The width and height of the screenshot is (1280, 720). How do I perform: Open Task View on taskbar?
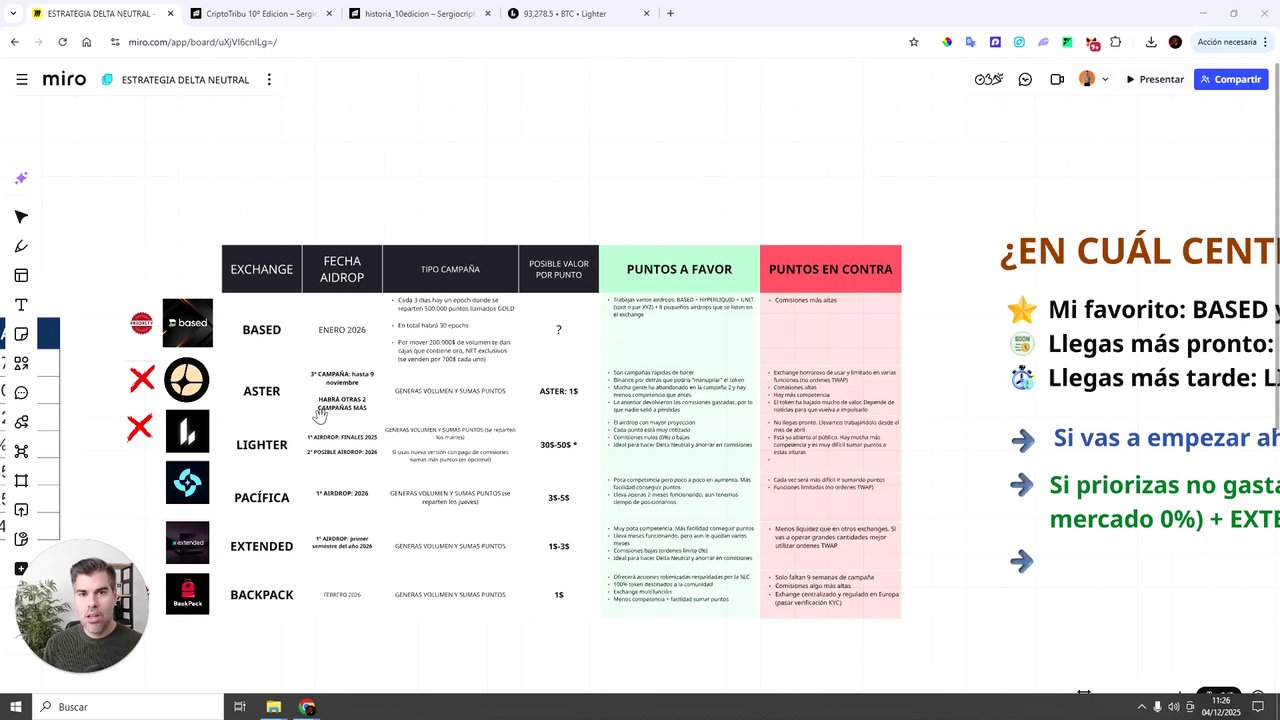240,707
